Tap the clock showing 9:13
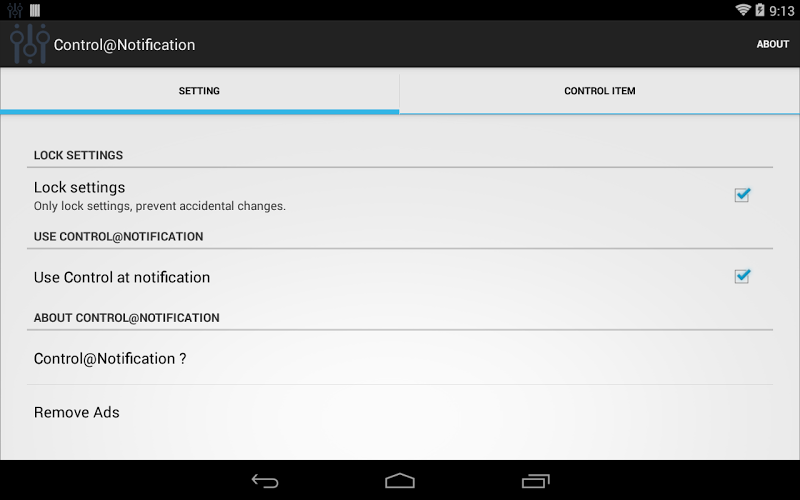The height and width of the screenshot is (500, 800). (x=781, y=11)
